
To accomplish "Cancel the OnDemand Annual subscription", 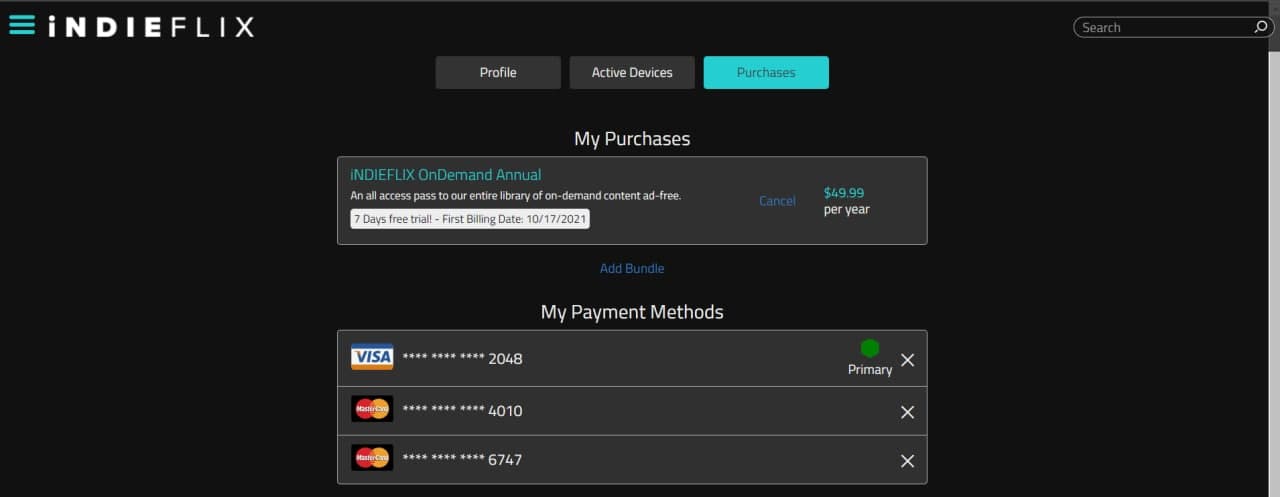I will [x=777, y=201].
